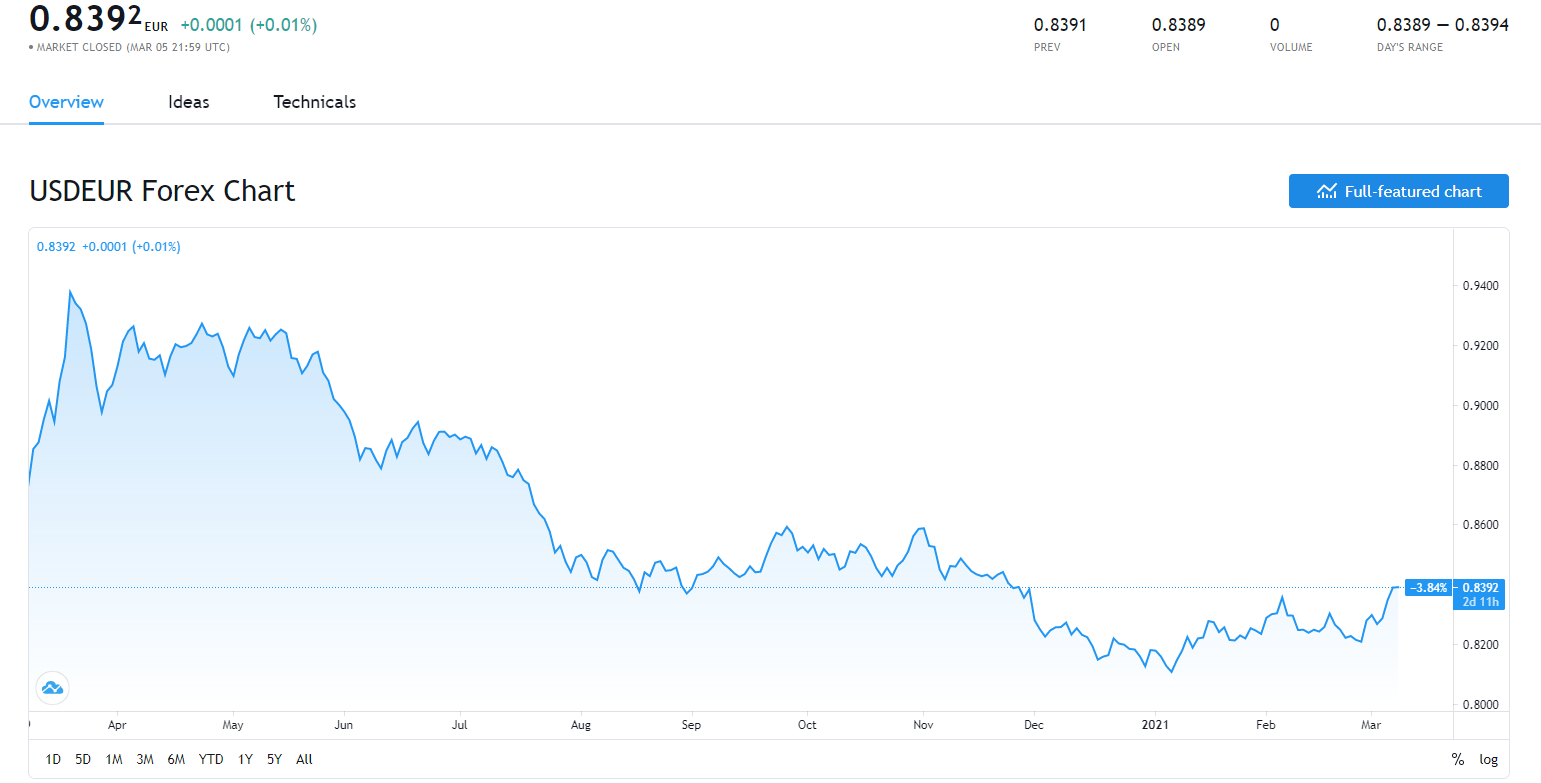Screen dimensions: 1541x783
Task: Toggle percent scale on the chart
Action: 1457,759
